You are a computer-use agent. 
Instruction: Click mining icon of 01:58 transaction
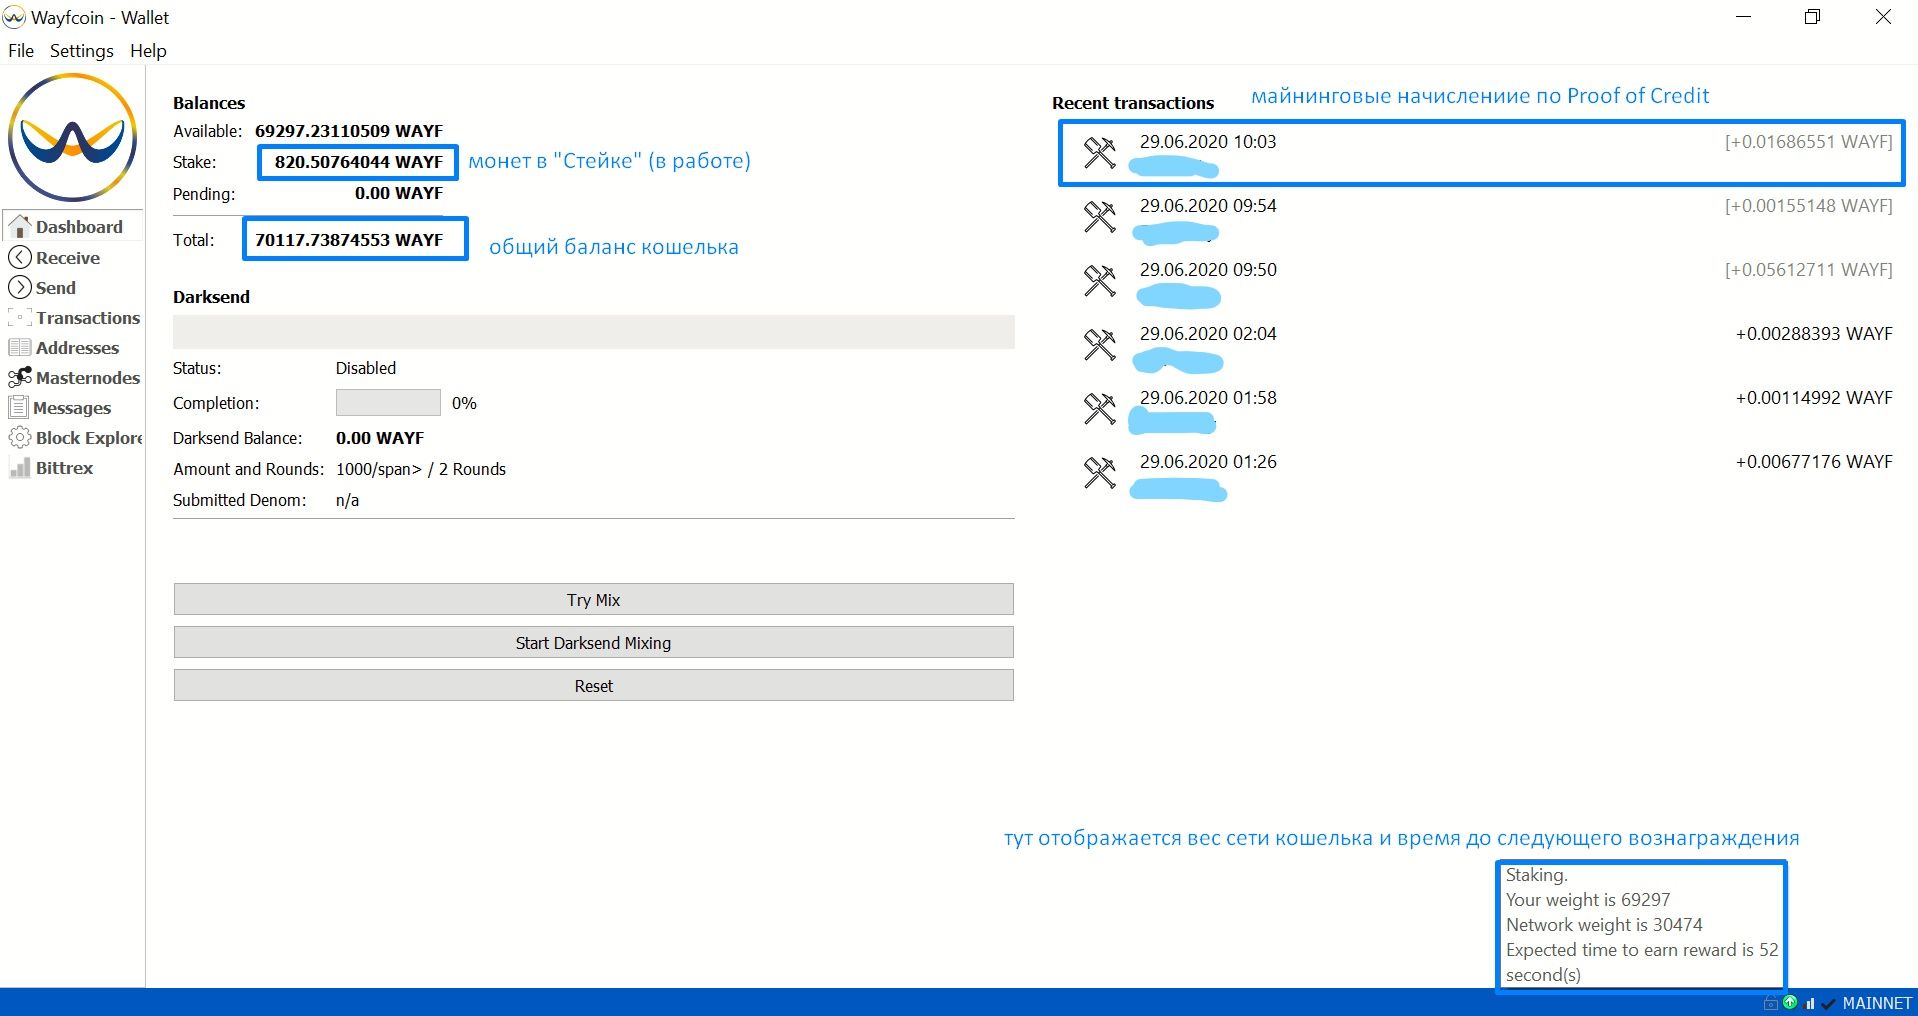pyautogui.click(x=1099, y=408)
